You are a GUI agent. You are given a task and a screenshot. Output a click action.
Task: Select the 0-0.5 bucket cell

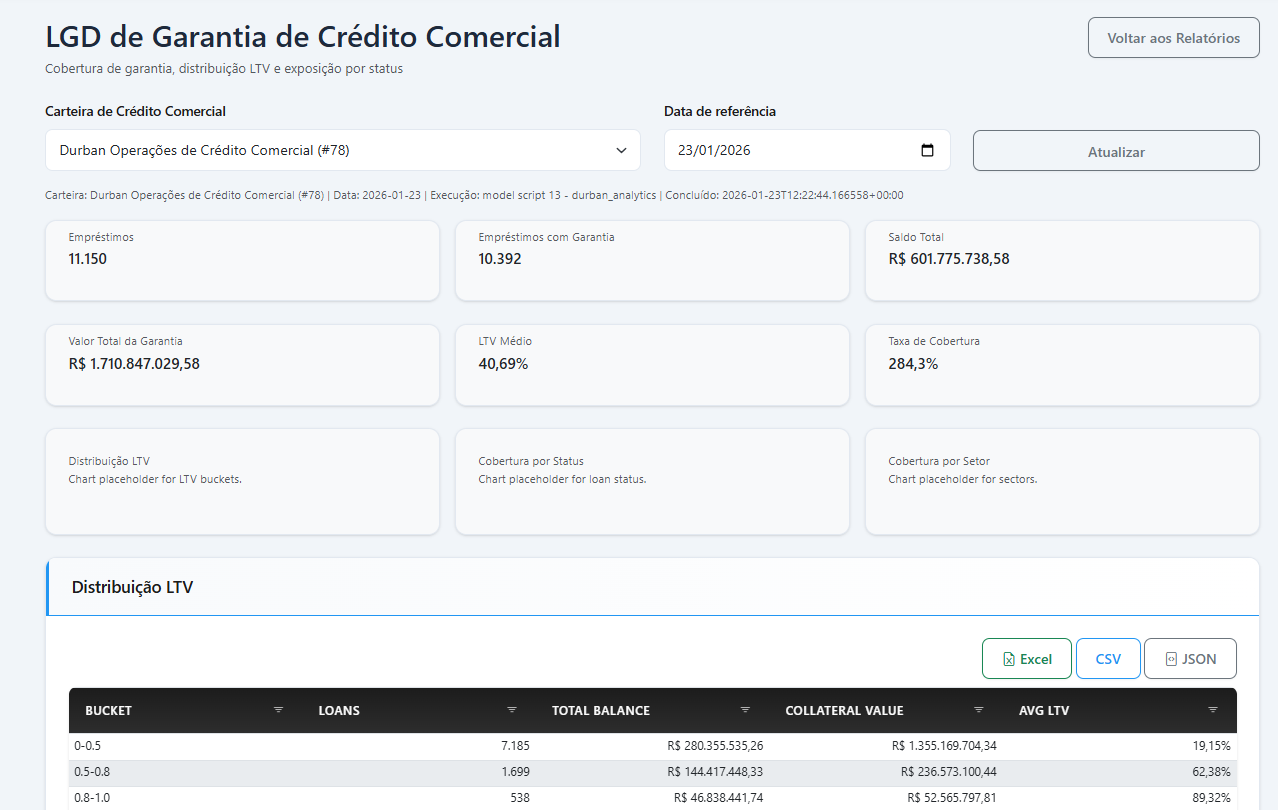[89, 746]
